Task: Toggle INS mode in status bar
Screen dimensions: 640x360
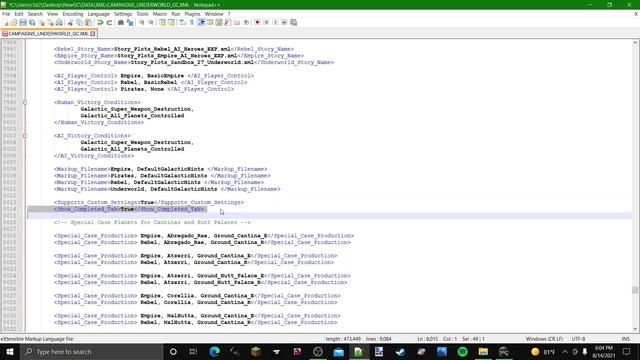Action: [x=625, y=339]
